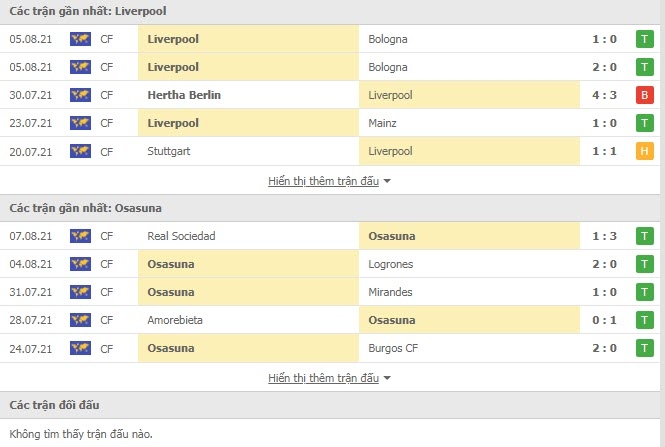665x447 pixels.
Task: Click the world flag icon on 07.08.21 row
Action: tap(81, 236)
